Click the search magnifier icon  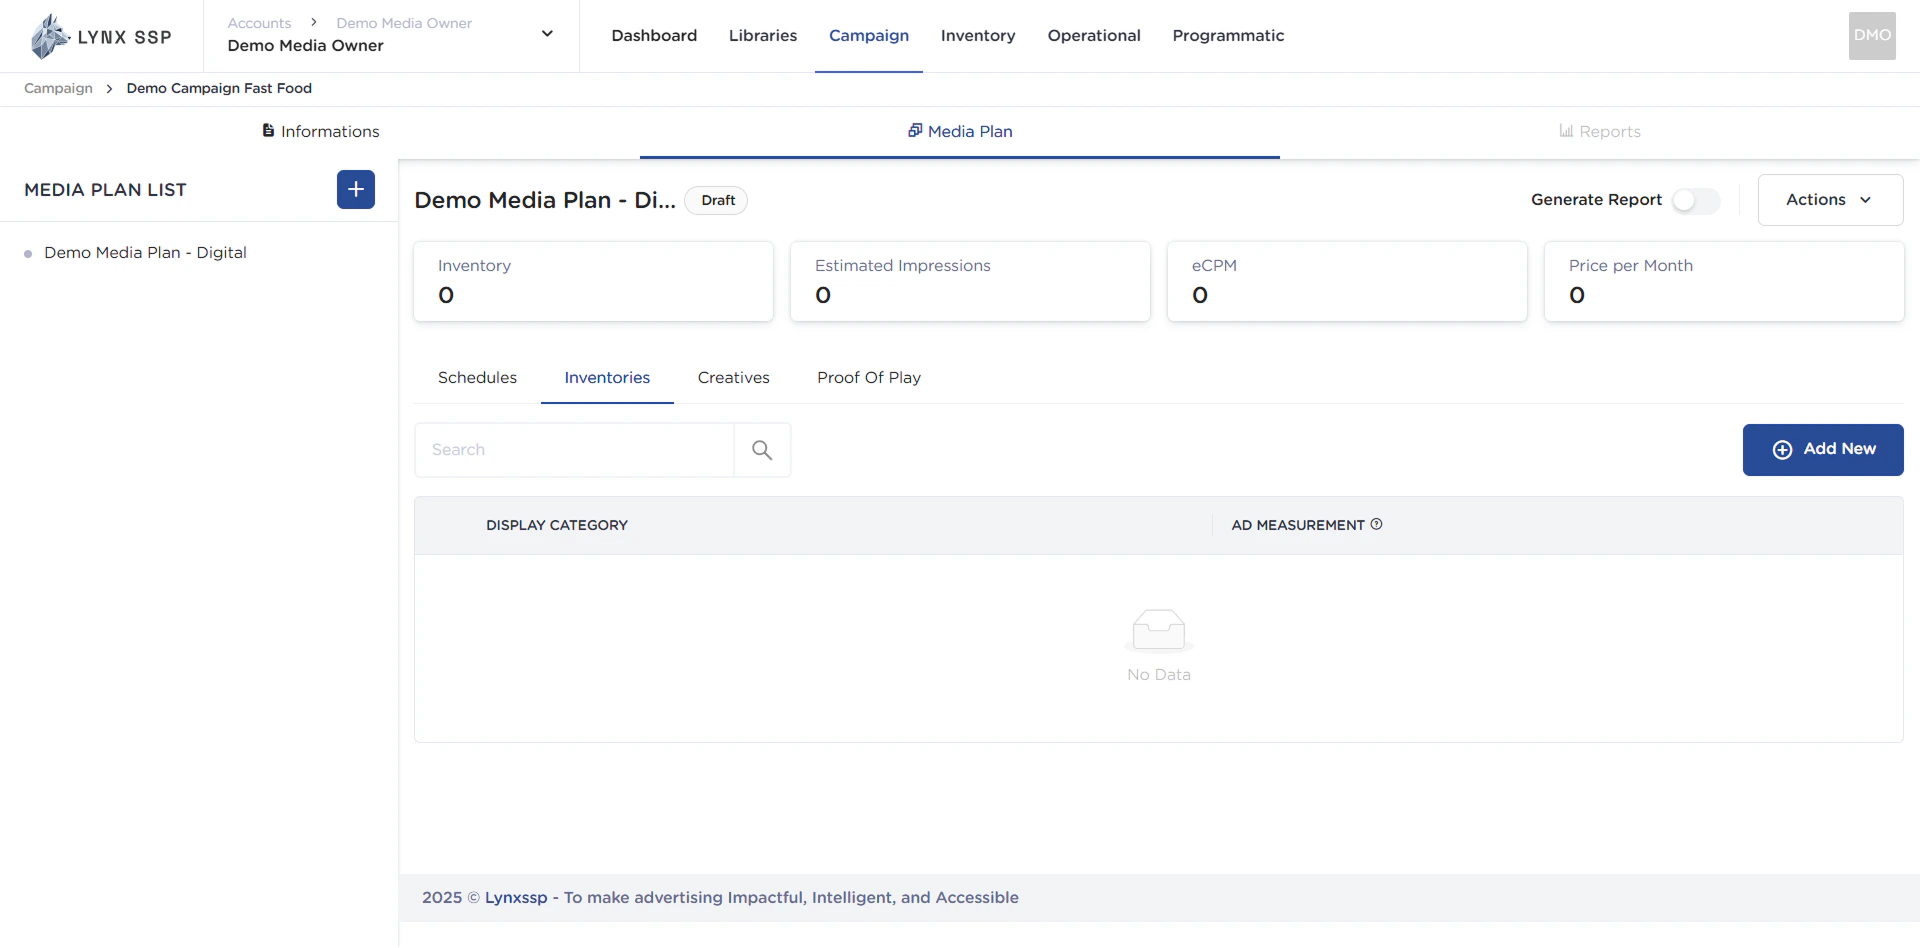762,449
